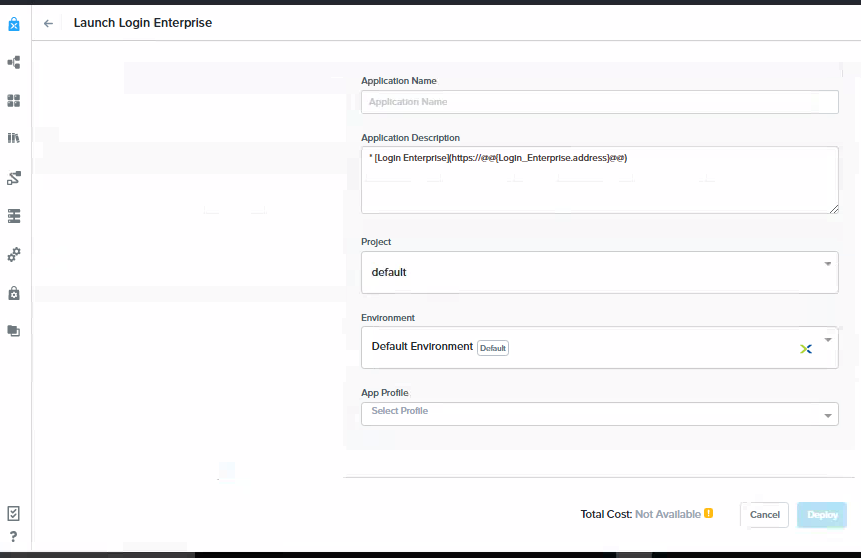Viewport: 861px width, 558px height.
Task: Go back using the arrow beside the title
Action: coord(48,23)
